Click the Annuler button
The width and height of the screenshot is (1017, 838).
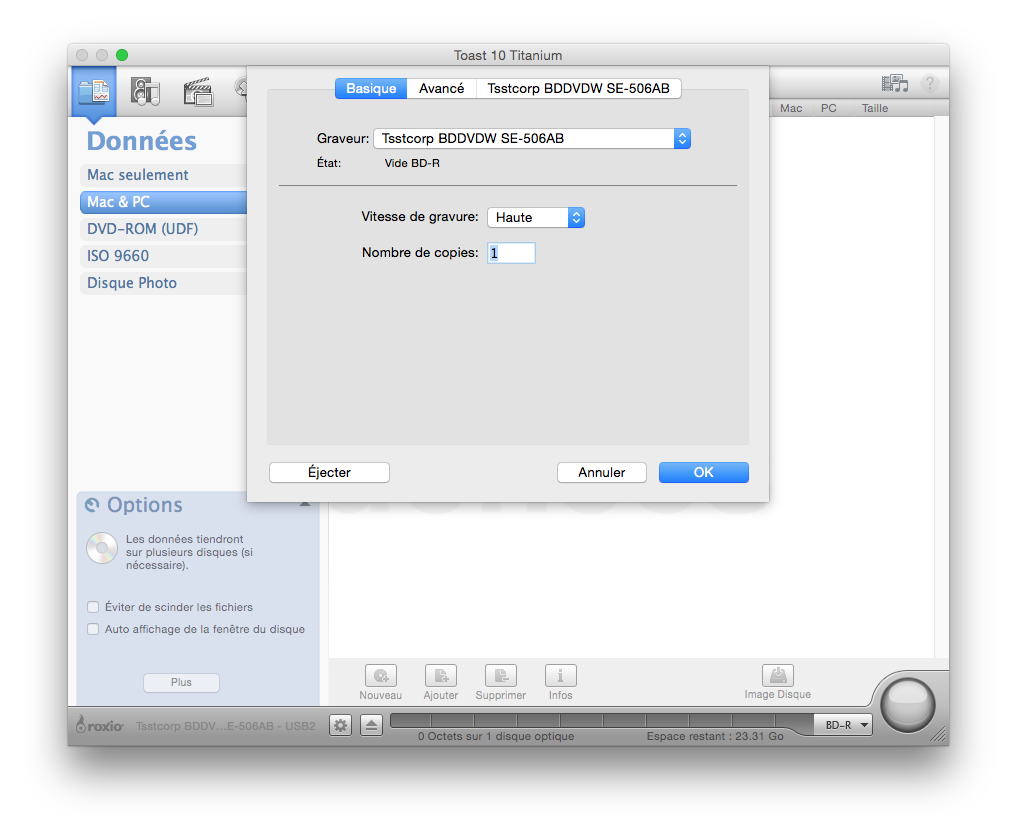[x=601, y=472]
